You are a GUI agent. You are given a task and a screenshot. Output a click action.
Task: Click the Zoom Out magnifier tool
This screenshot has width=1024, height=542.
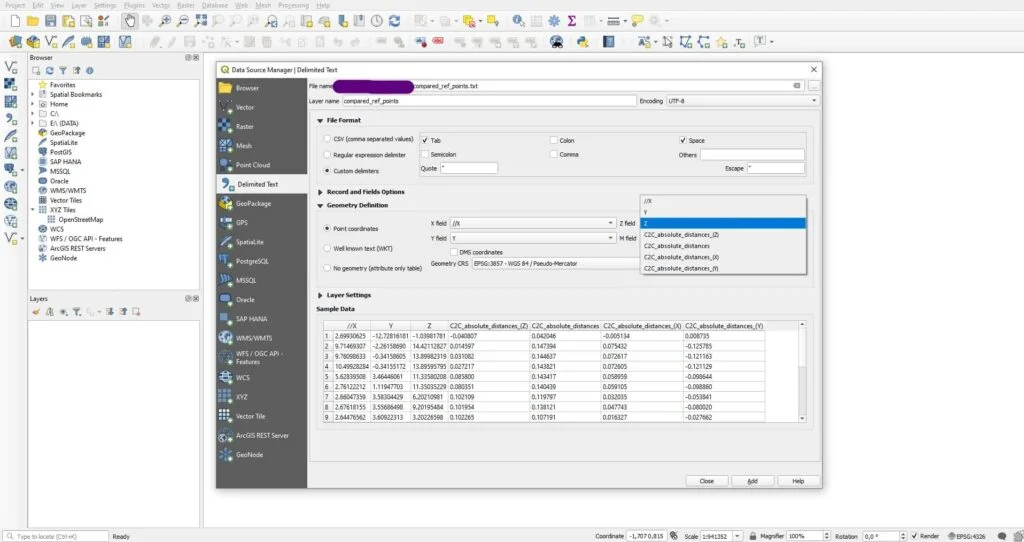(x=183, y=21)
